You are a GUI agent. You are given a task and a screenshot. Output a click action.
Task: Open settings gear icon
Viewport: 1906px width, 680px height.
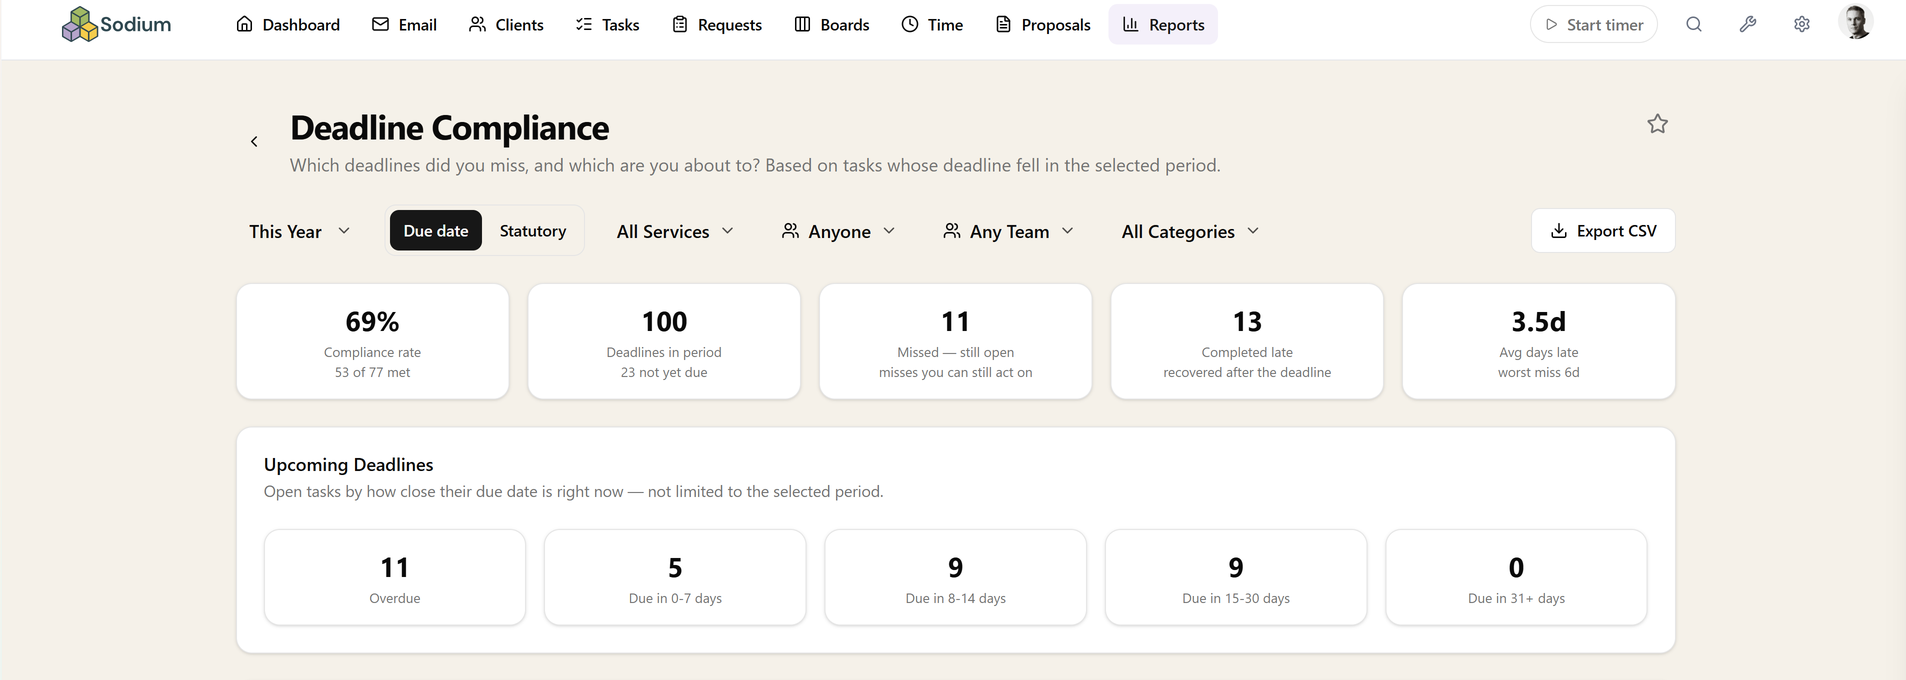click(1802, 24)
